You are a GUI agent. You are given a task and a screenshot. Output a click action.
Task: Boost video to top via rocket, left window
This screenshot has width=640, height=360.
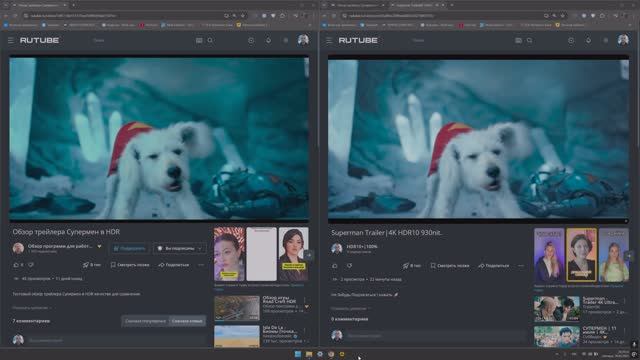tap(92, 265)
